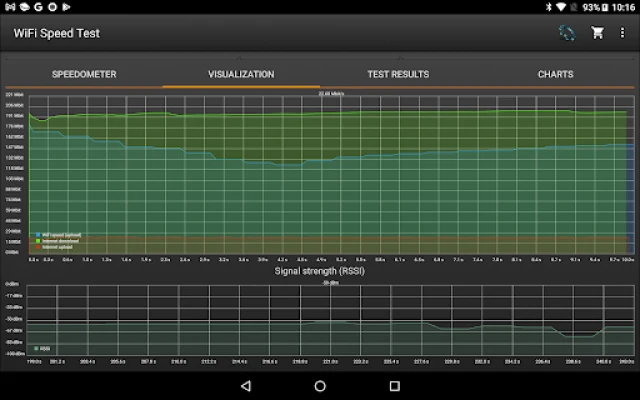
Task: Open the Test Results tab
Action: pos(398,74)
